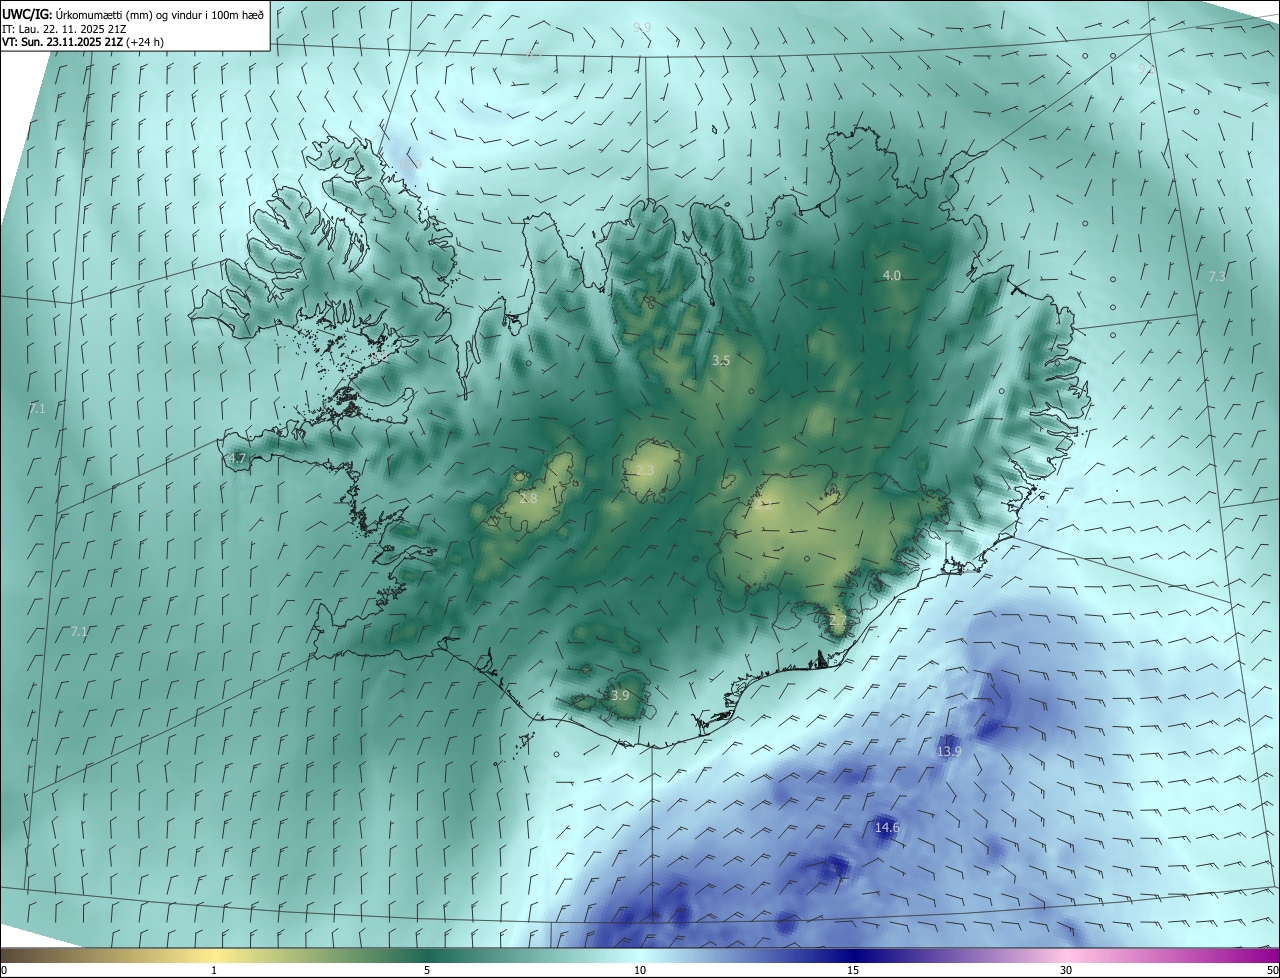Click the 30 tick label on the color scale
Screen dimensions: 1280x978
[x=1066, y=970]
